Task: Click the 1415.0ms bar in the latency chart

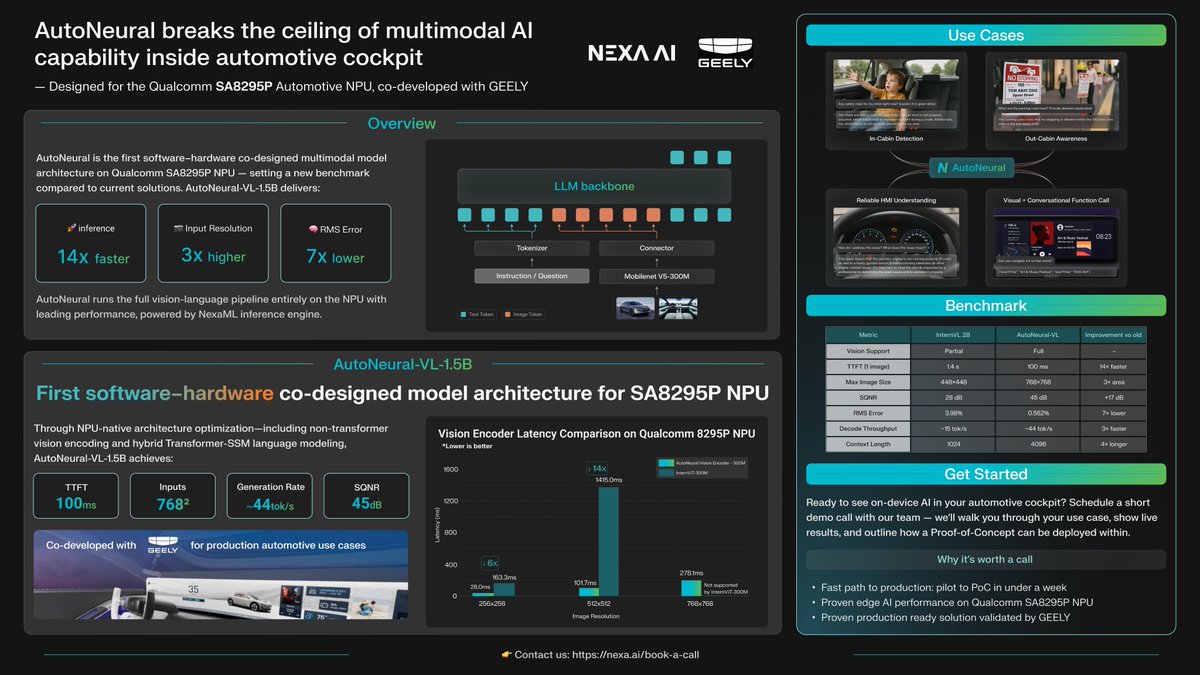Action: tap(609, 542)
